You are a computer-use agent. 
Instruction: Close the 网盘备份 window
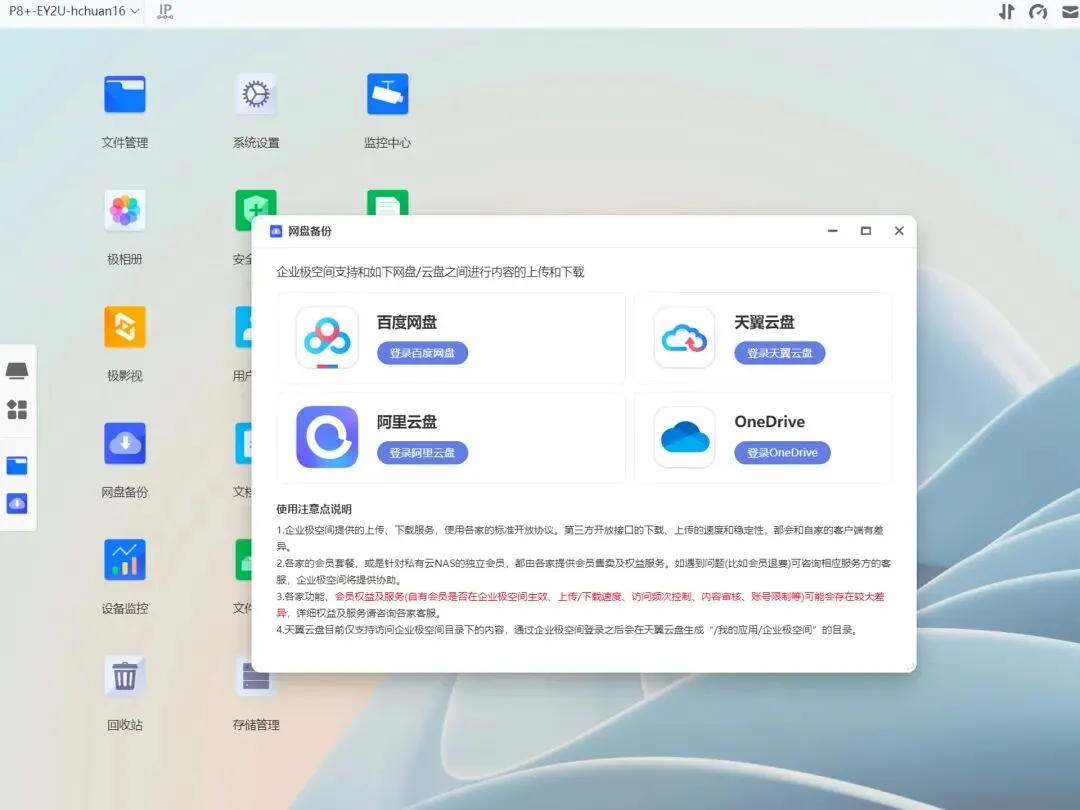coord(899,231)
